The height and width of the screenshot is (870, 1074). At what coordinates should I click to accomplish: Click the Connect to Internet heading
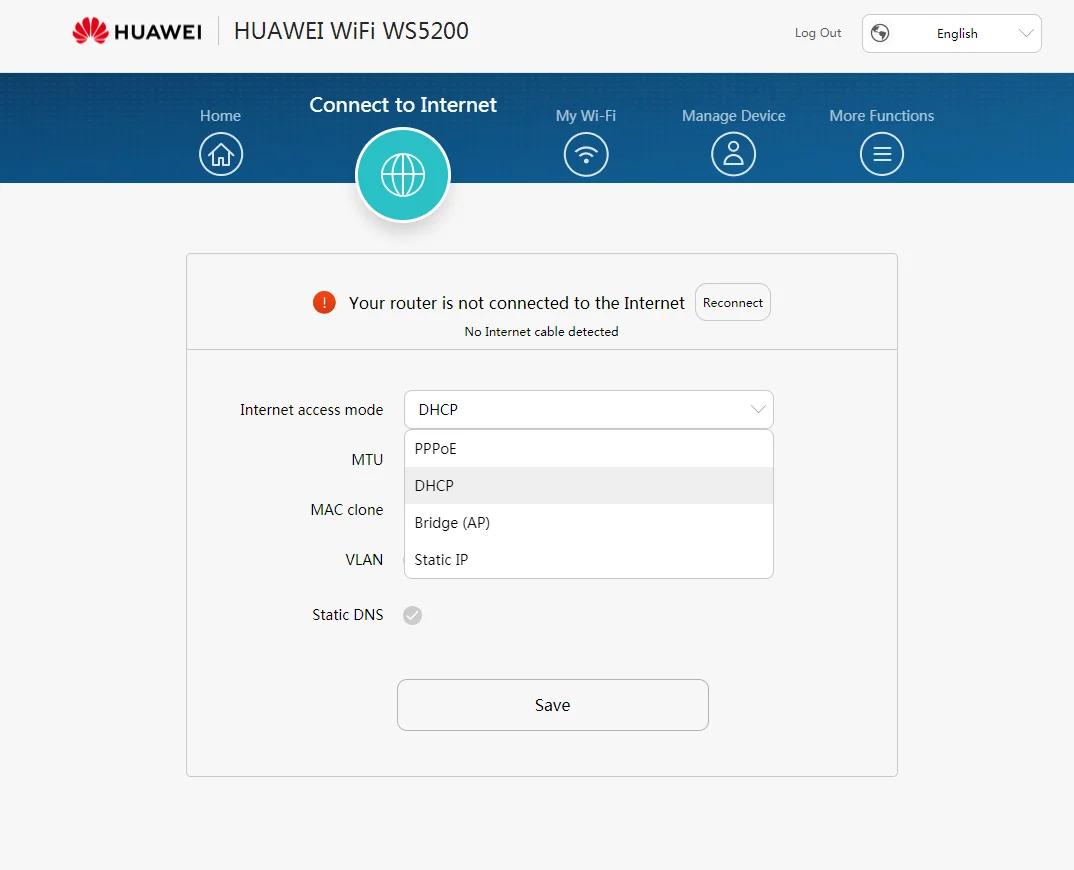point(403,105)
